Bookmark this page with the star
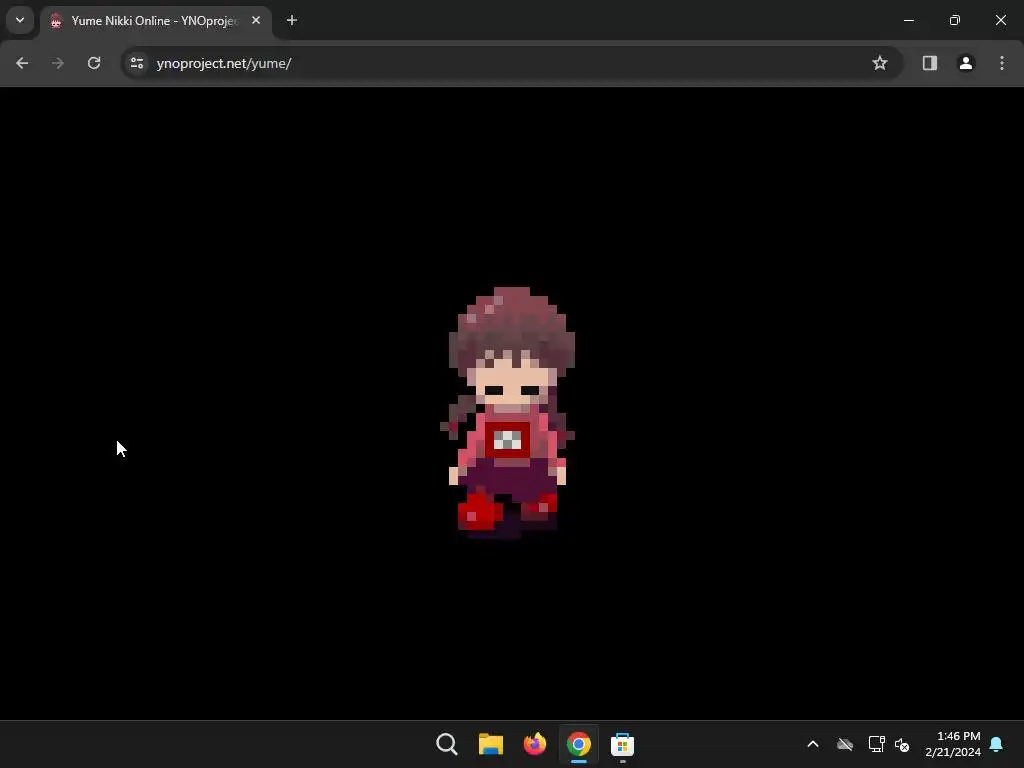The image size is (1024, 768). click(x=880, y=63)
